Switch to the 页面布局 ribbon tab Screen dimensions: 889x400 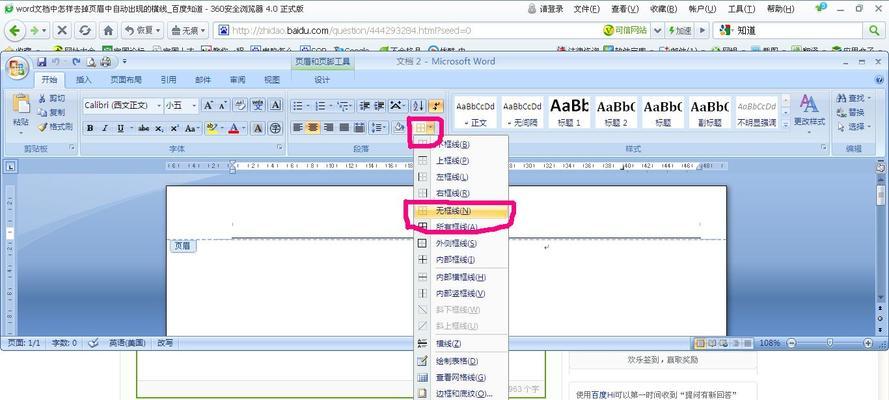(x=126, y=80)
